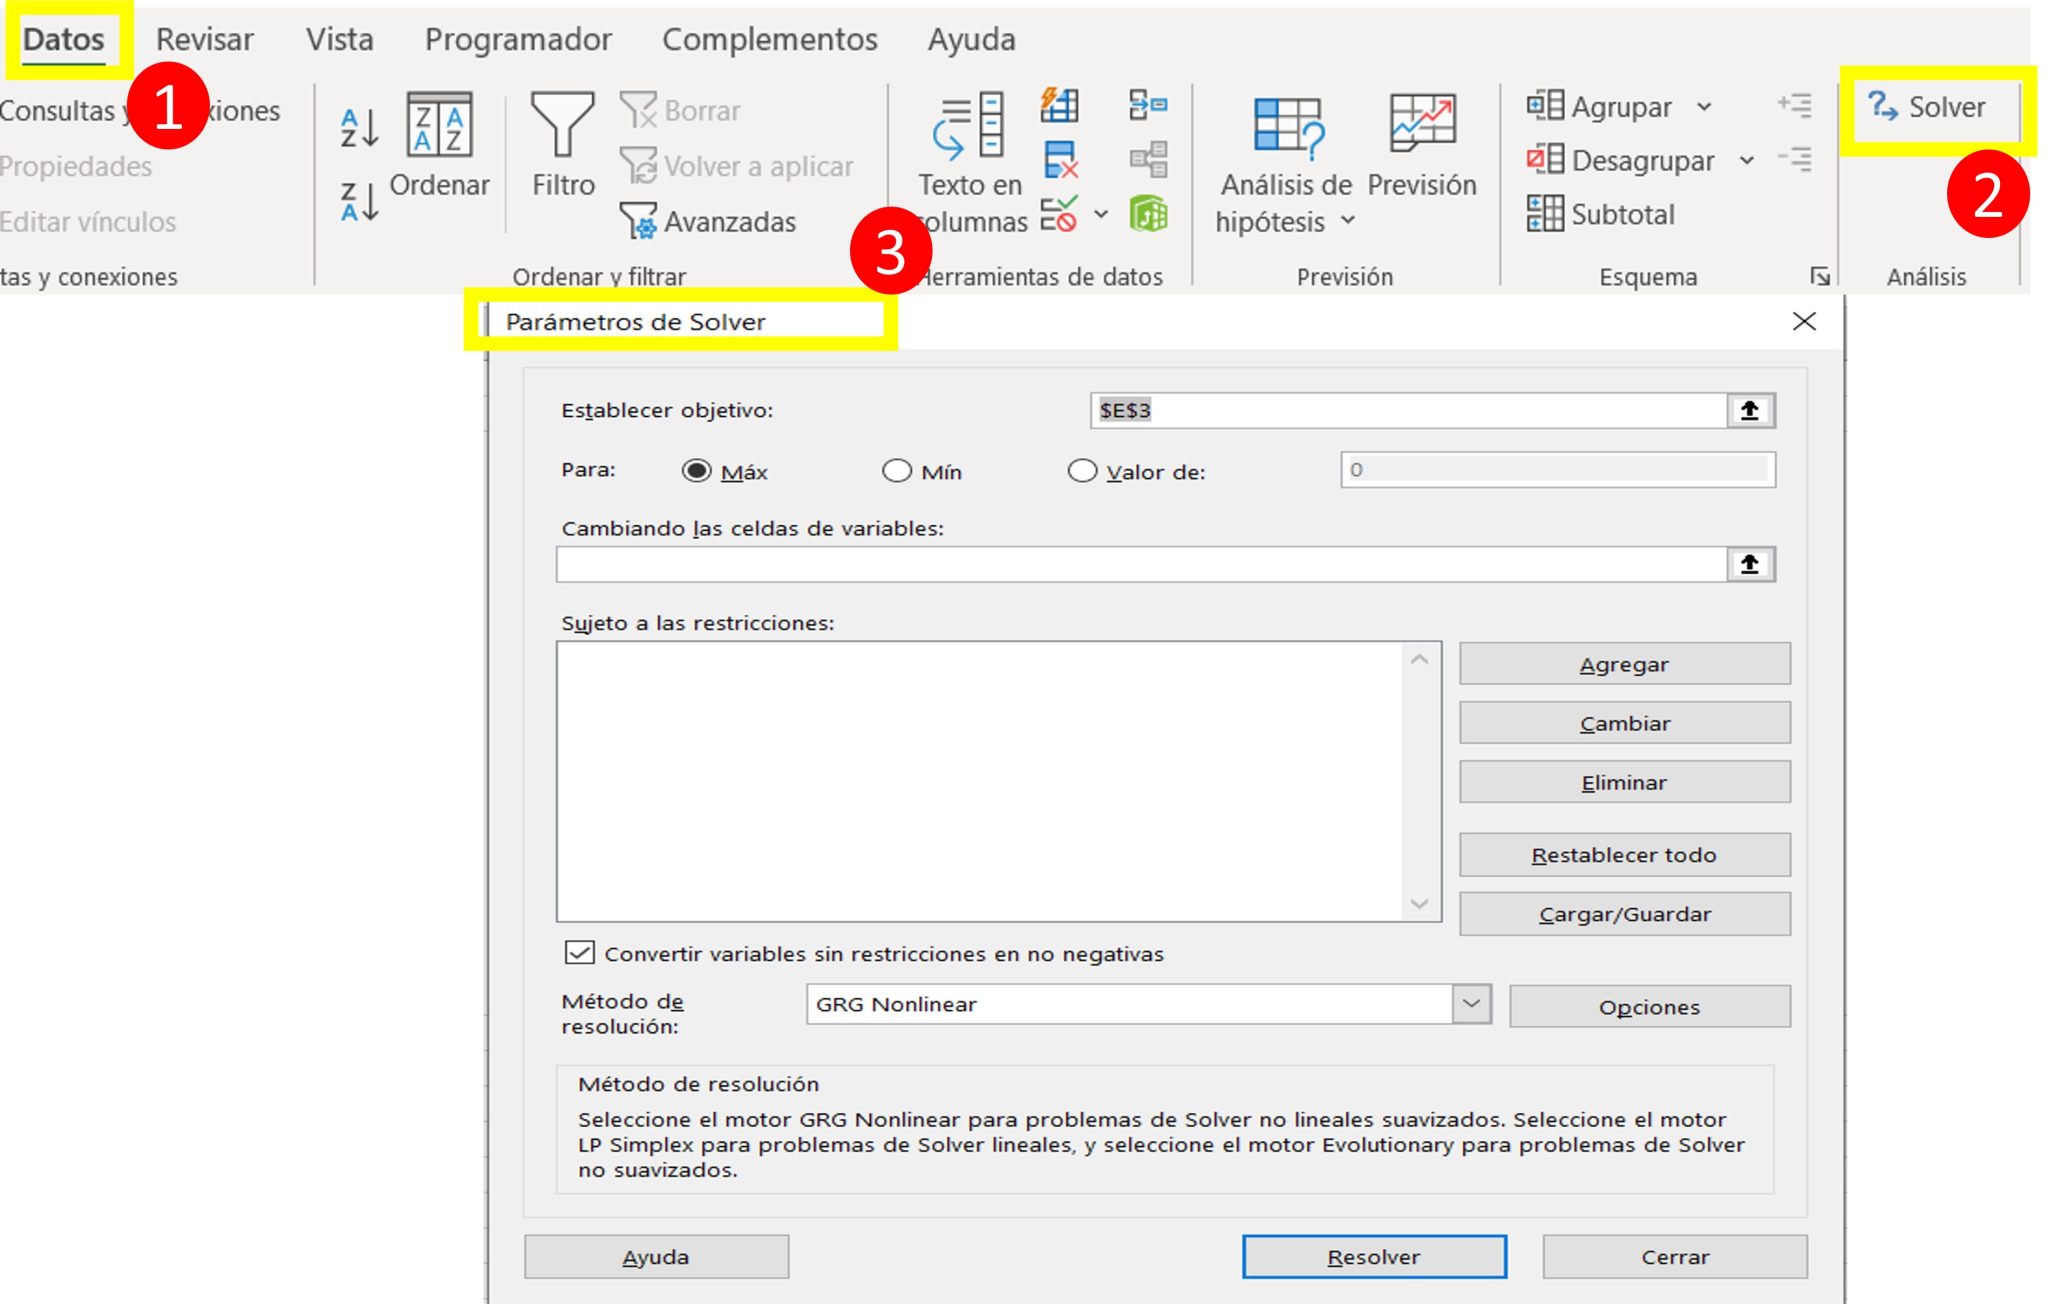This screenshot has width=2048, height=1304.
Task: Expand the Agrupar dropdown arrow
Action: point(1705,107)
